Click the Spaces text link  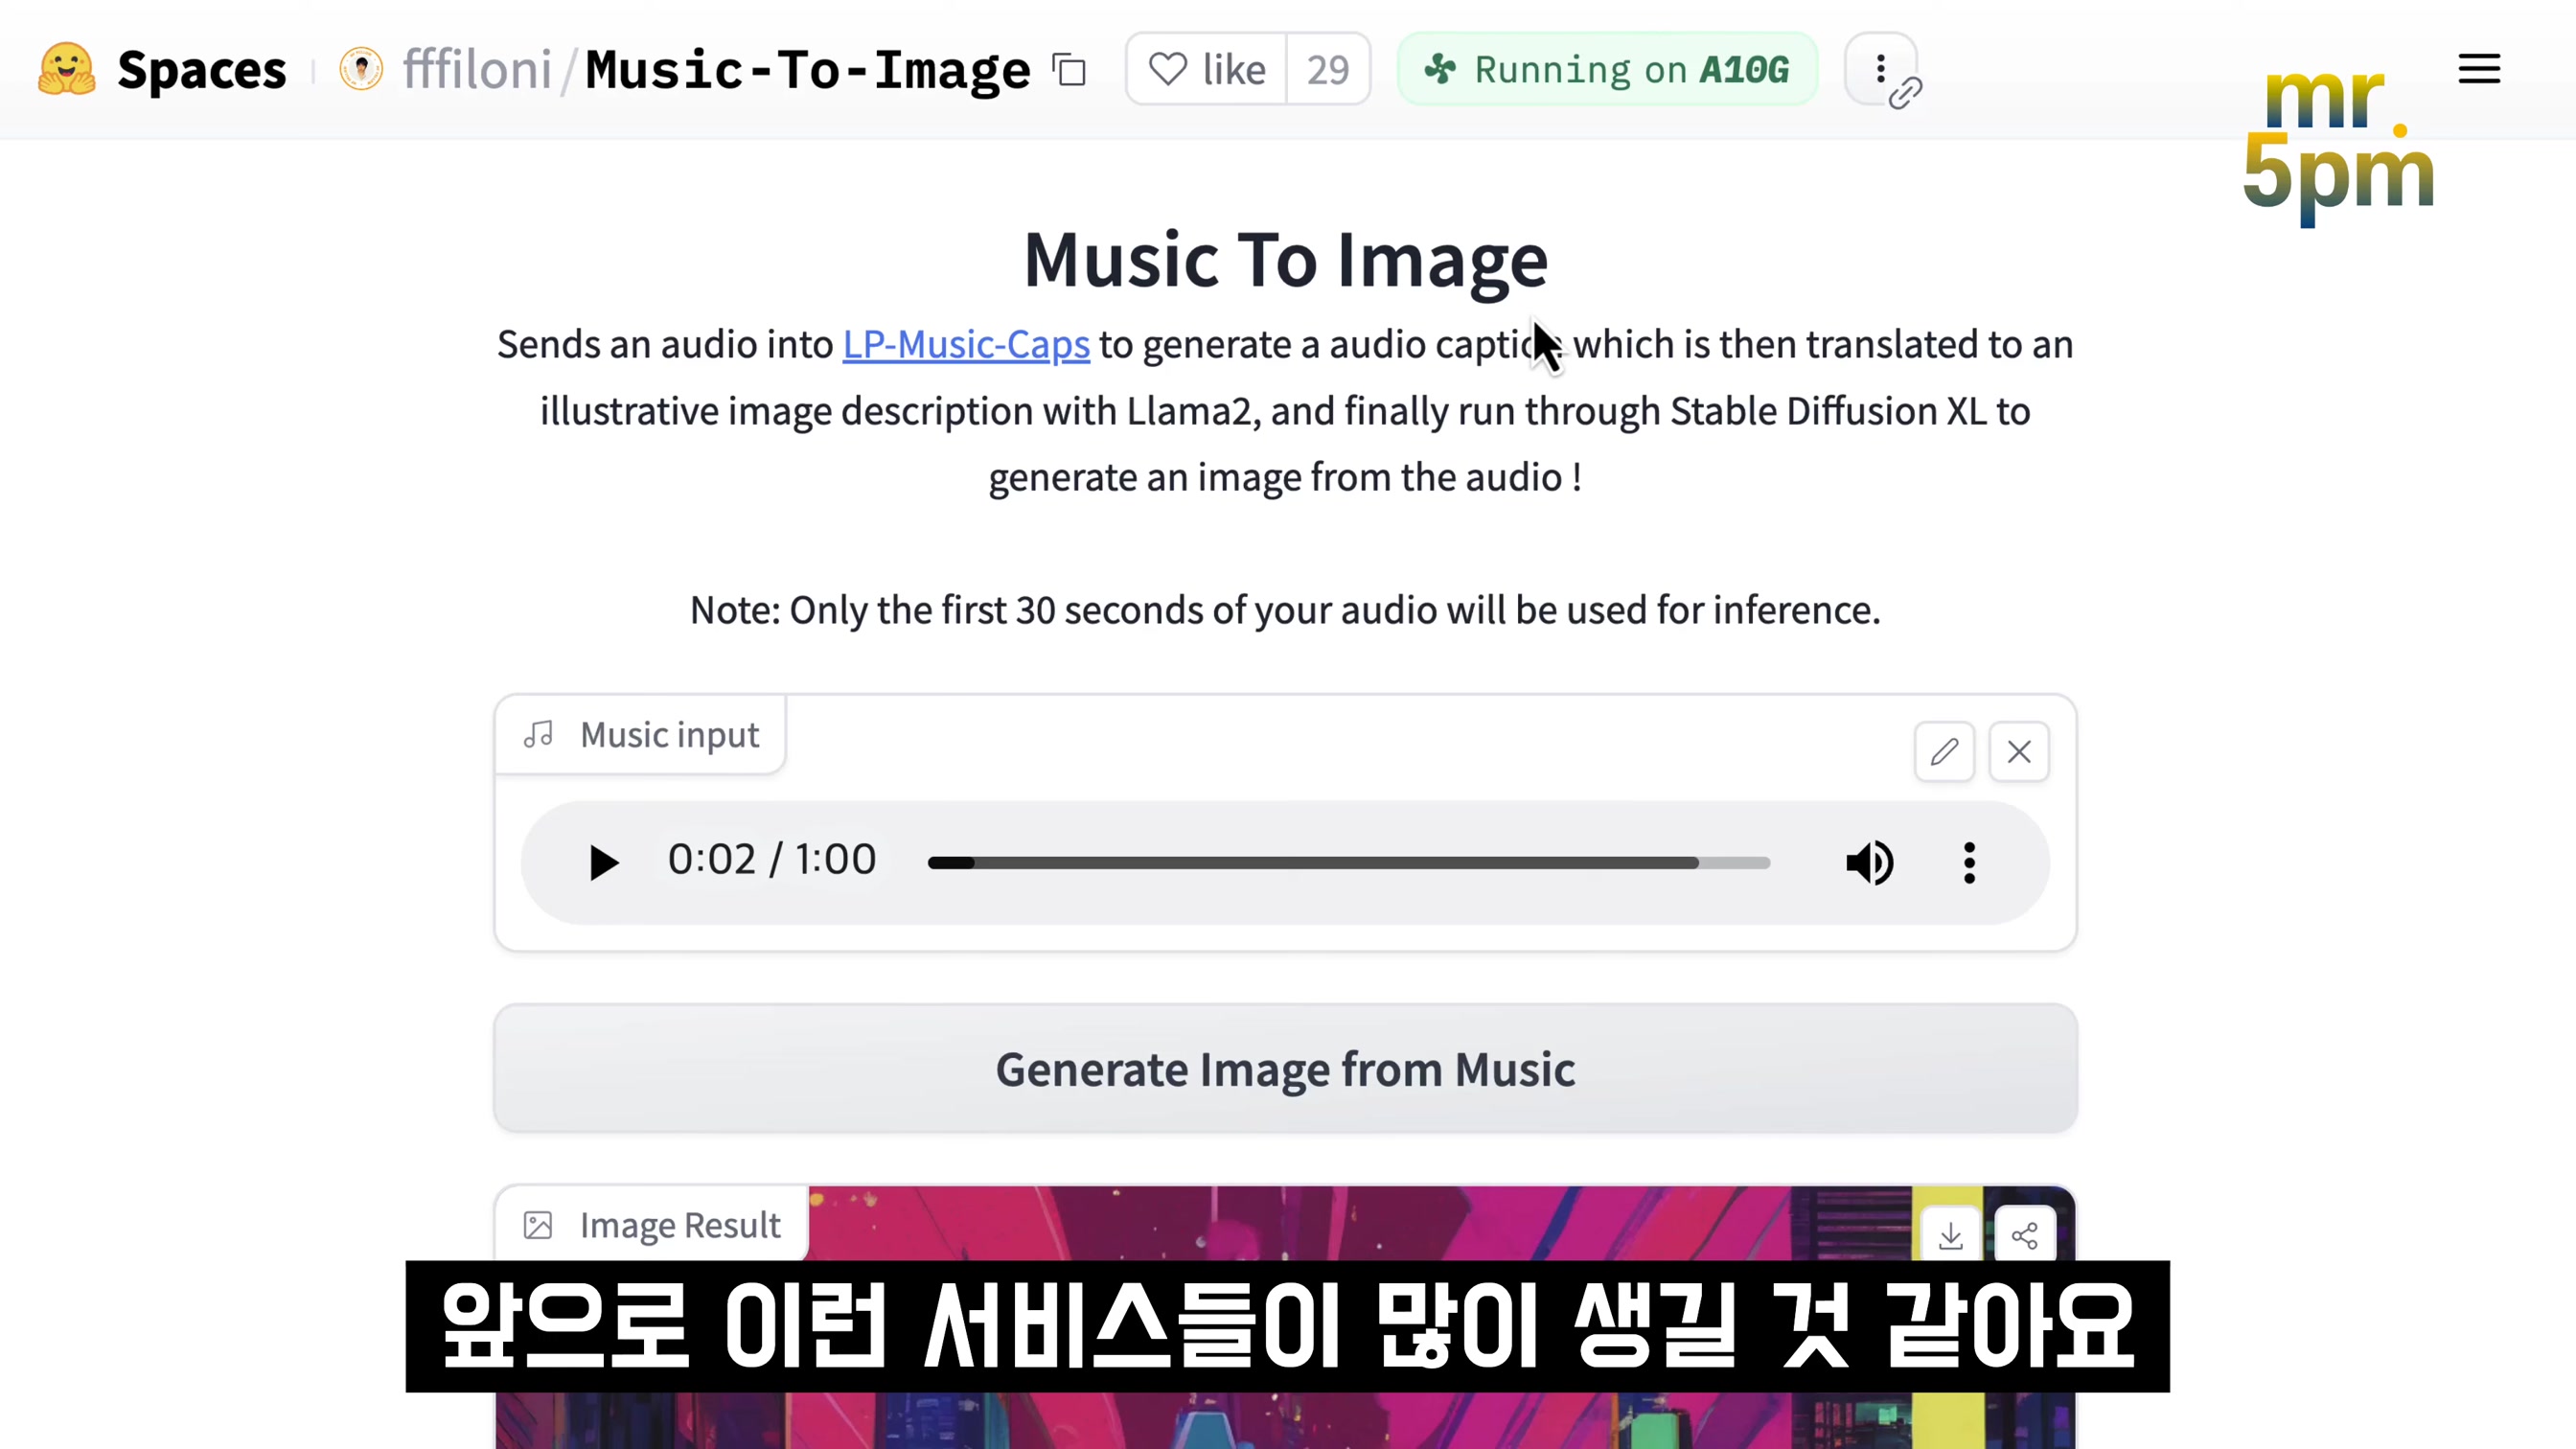pyautogui.click(x=201, y=70)
